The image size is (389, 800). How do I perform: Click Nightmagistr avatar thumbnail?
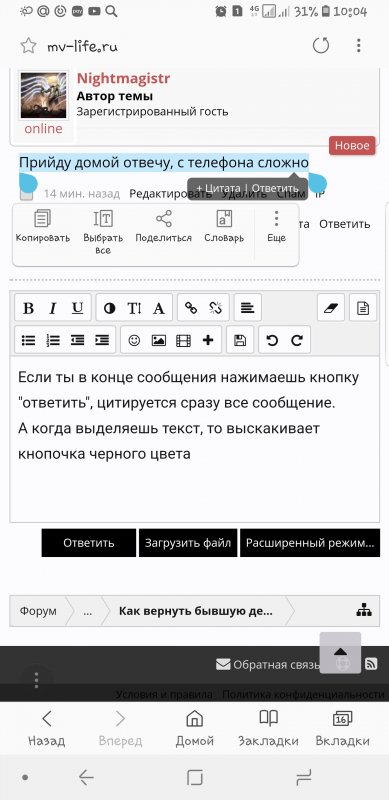pos(43,95)
